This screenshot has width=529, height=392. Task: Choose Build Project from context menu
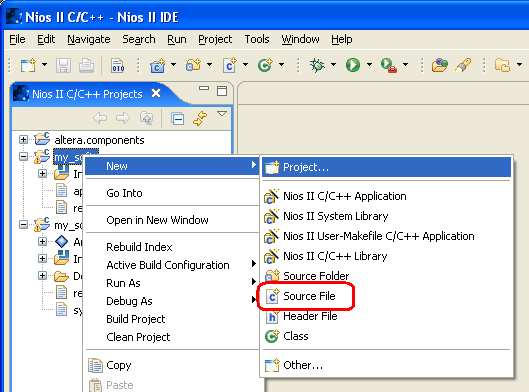[x=172, y=319]
